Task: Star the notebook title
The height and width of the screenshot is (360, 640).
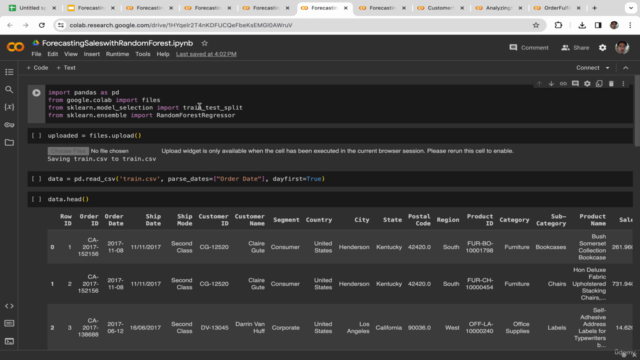Action: pyautogui.click(x=204, y=43)
